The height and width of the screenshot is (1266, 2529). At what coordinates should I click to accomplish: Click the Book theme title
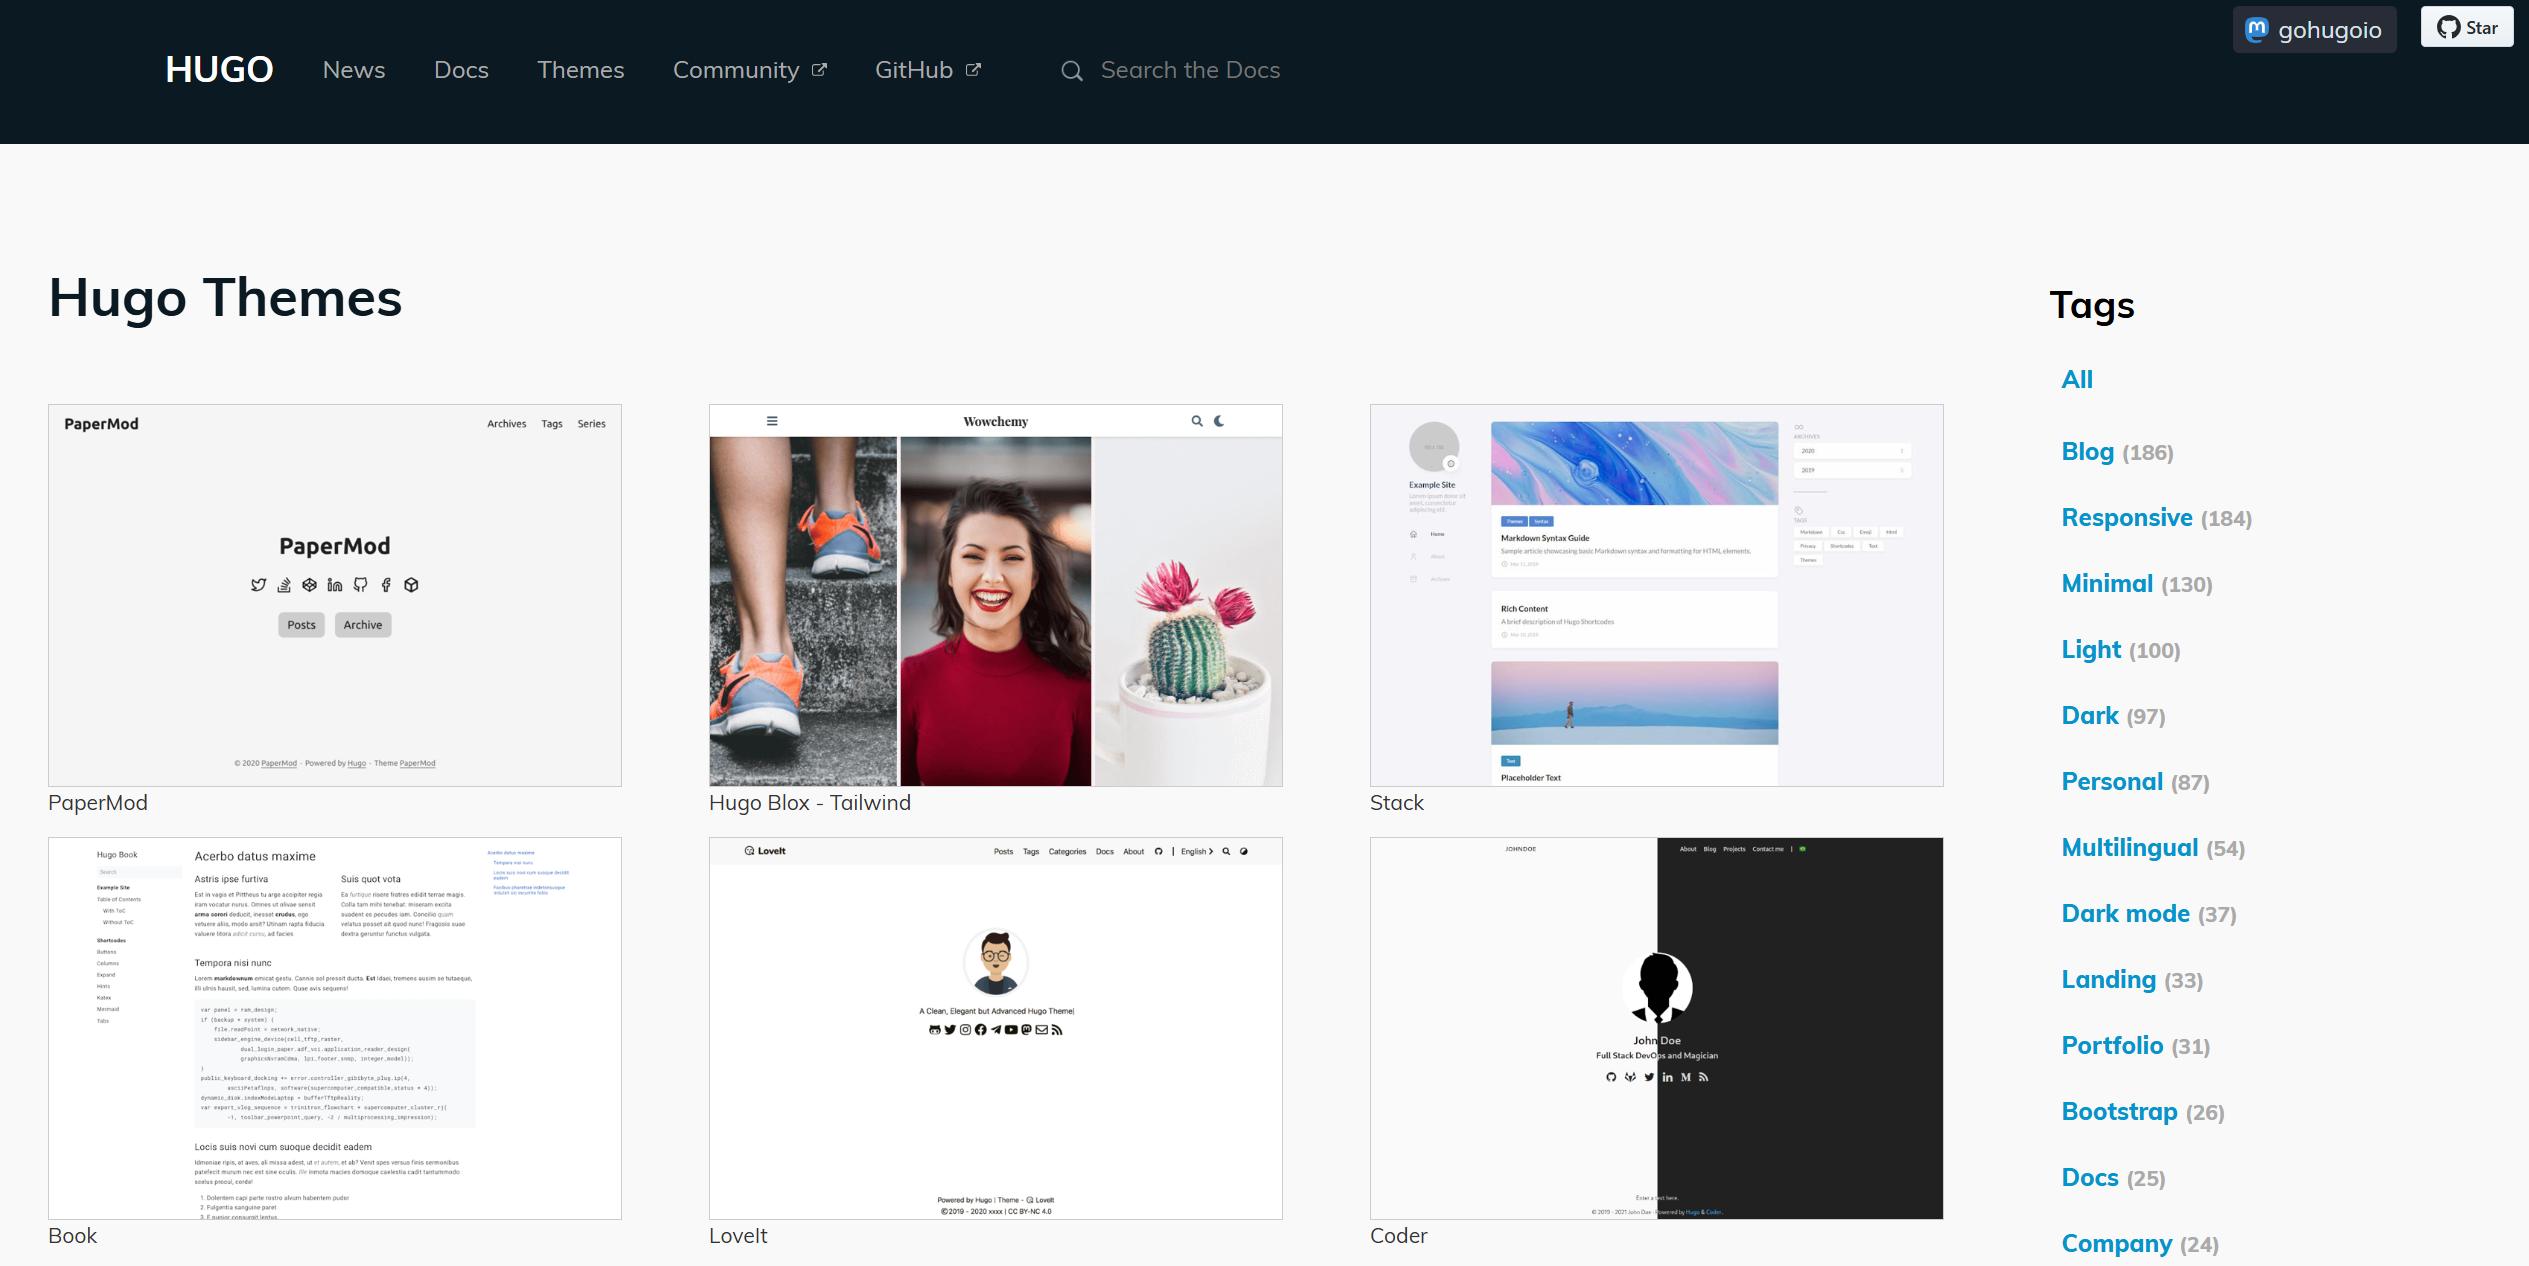[x=73, y=1236]
